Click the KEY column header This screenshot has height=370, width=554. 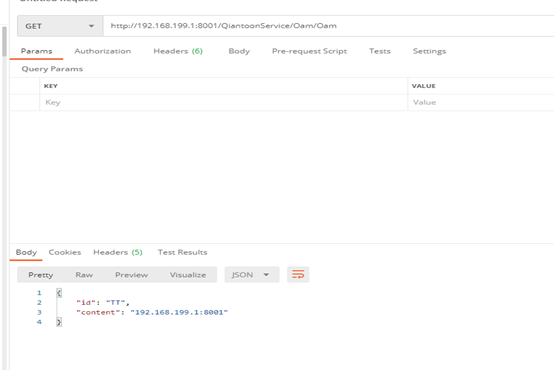(51, 86)
